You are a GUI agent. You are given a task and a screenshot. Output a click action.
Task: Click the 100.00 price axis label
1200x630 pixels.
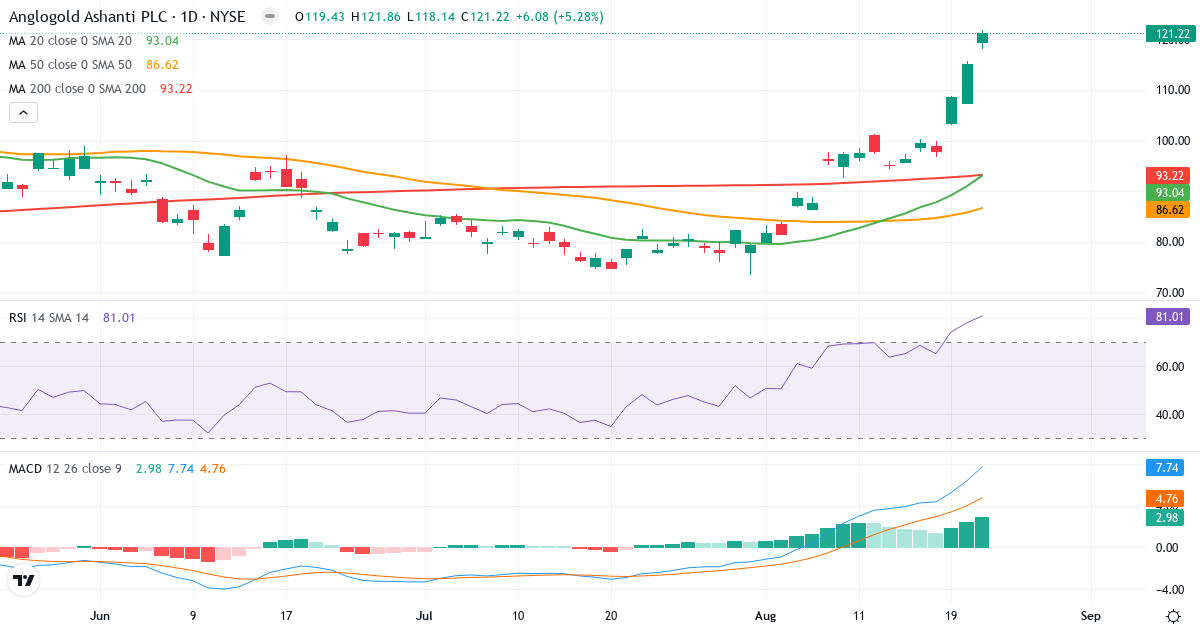coord(1172,141)
